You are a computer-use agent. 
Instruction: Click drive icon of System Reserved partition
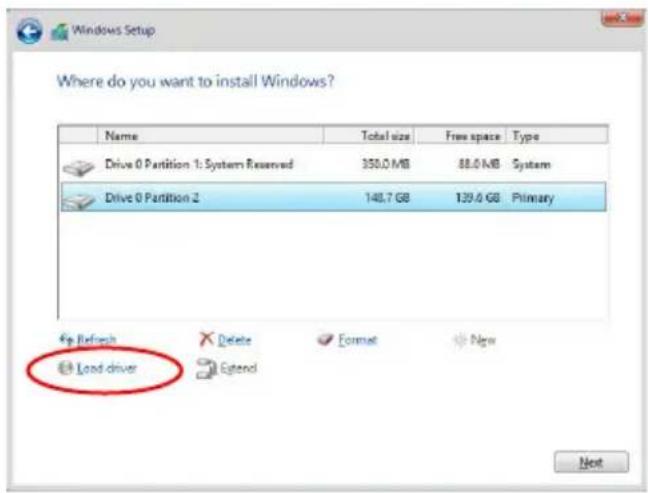pyautogui.click(x=79, y=167)
